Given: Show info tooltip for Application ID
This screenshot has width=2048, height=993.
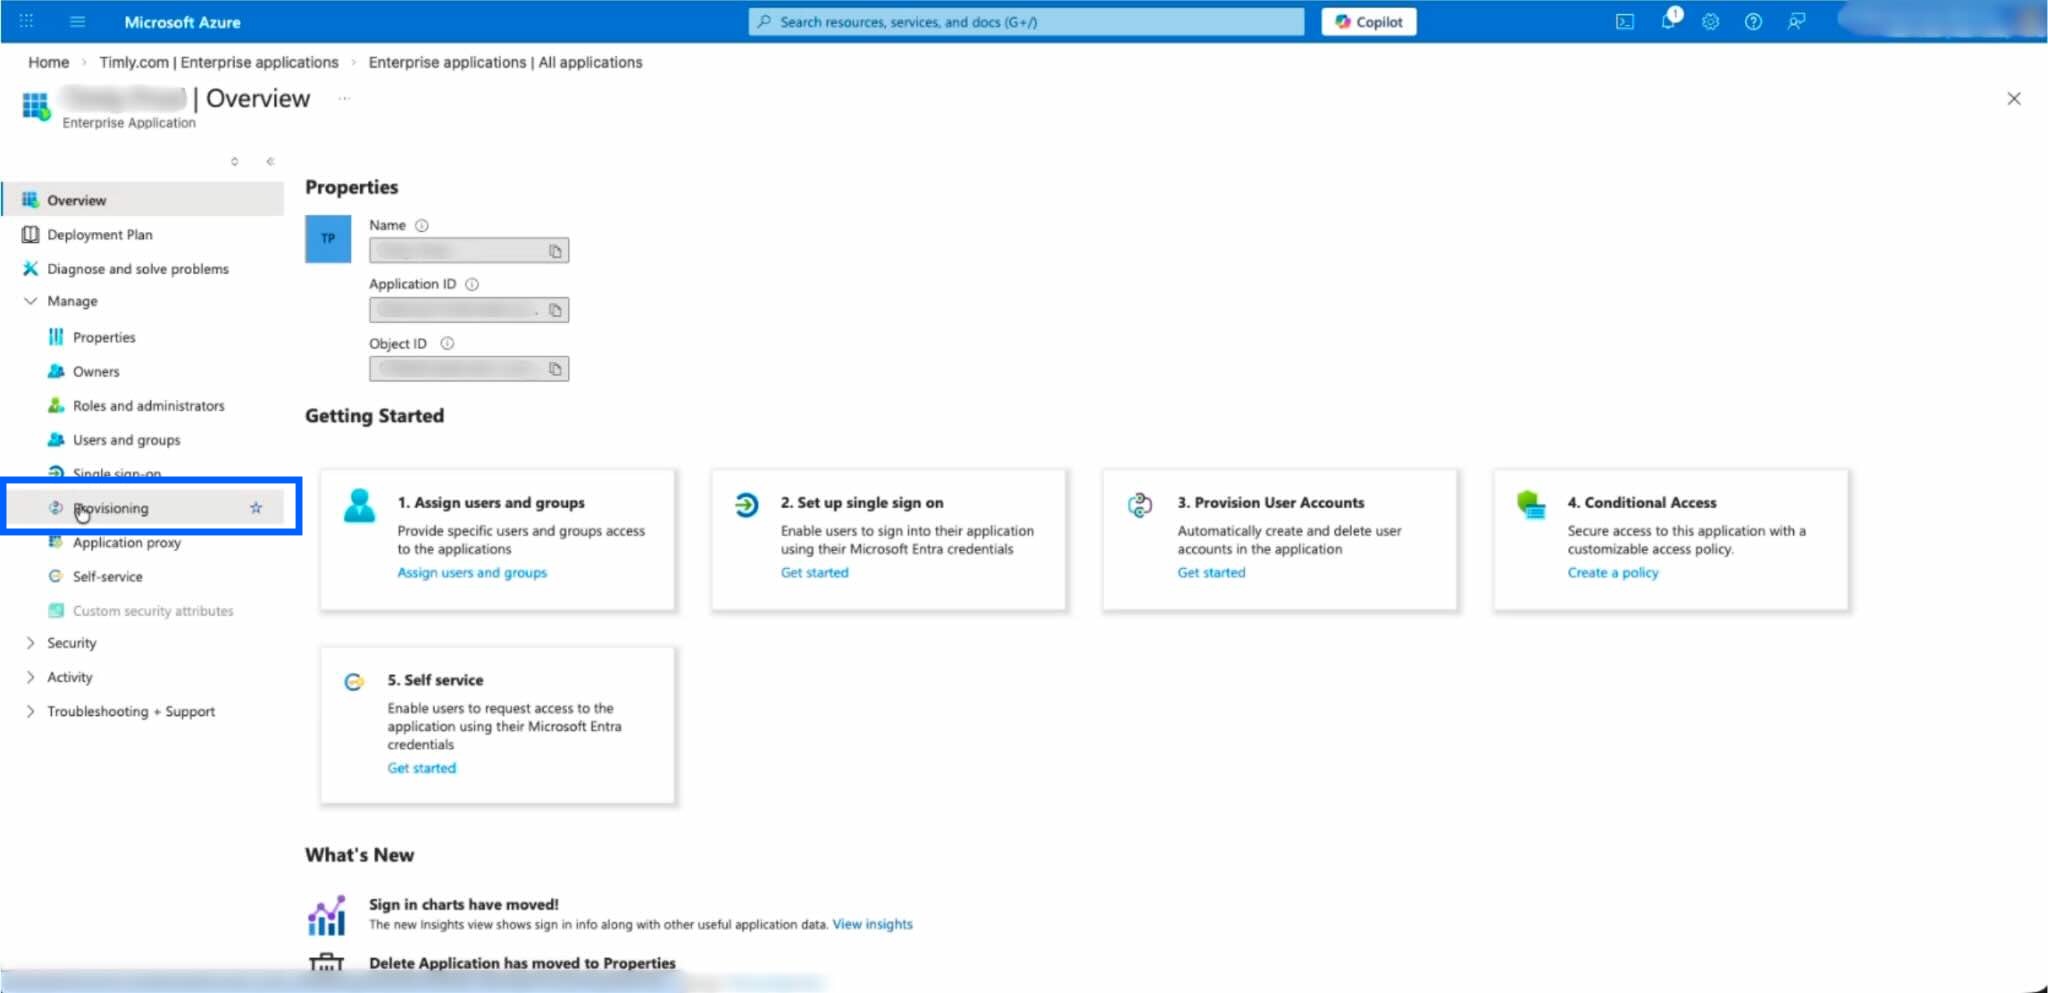Looking at the screenshot, I should pos(472,284).
